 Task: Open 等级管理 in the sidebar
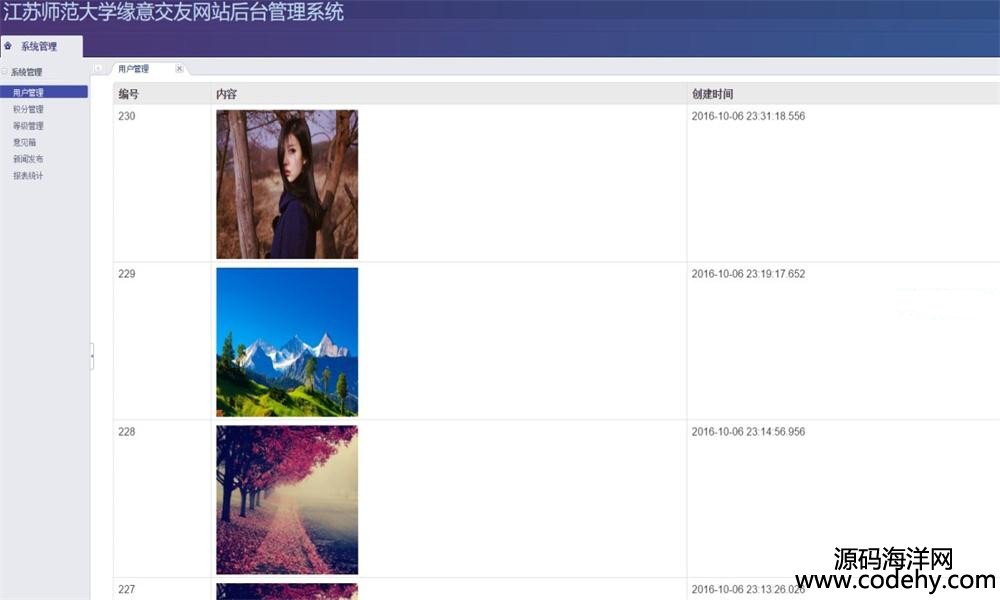click(28, 126)
